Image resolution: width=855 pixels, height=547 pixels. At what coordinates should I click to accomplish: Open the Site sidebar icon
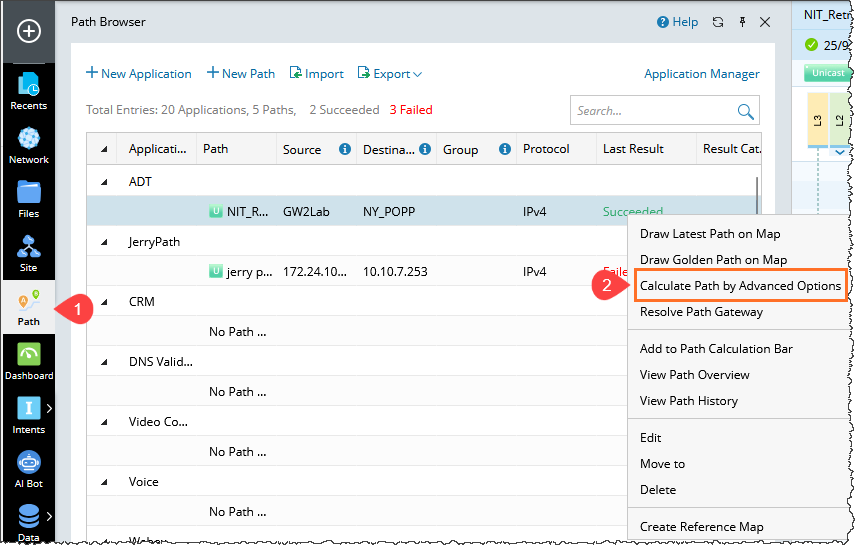28,253
